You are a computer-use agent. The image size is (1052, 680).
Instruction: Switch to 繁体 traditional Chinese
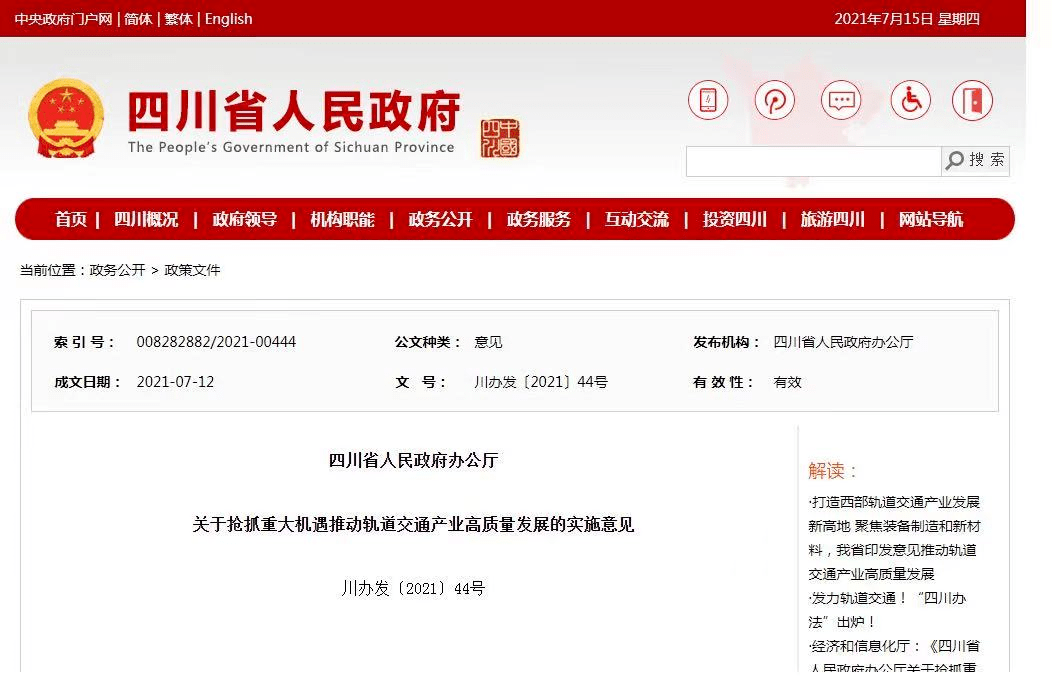pyautogui.click(x=179, y=19)
